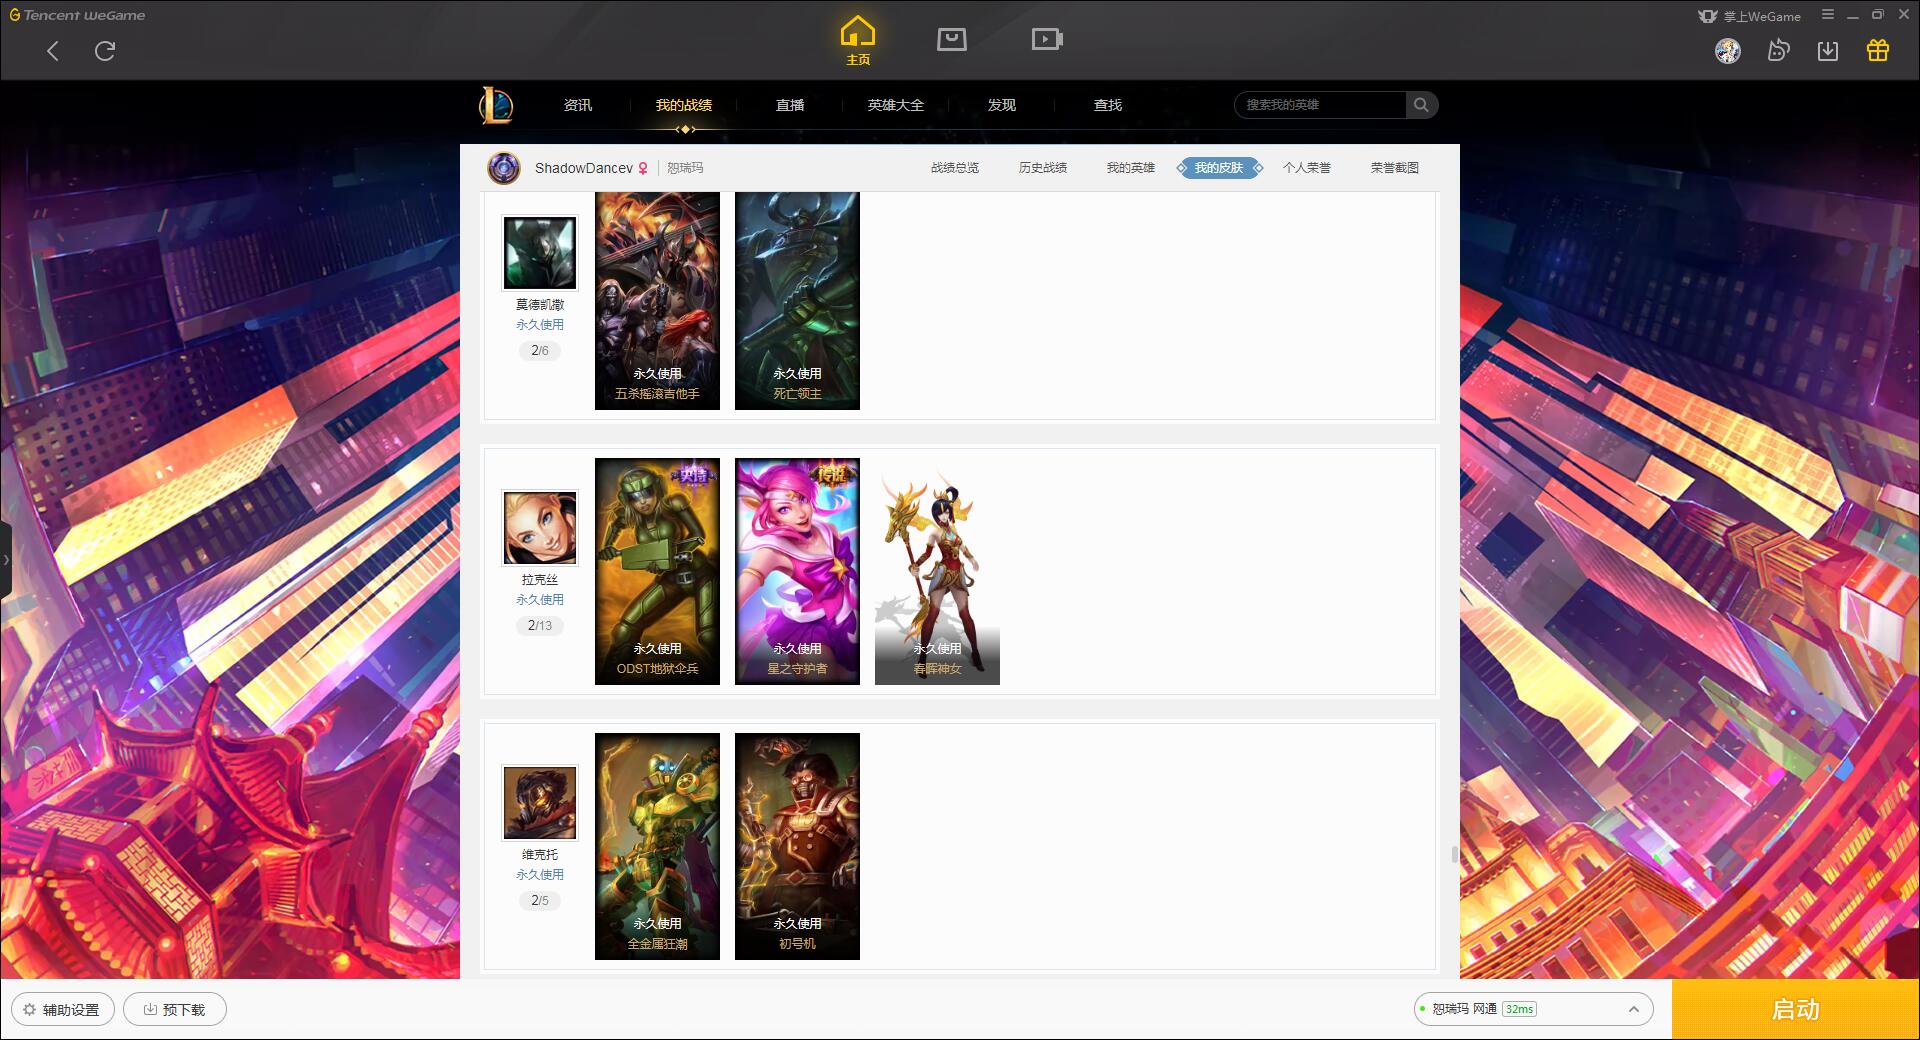Click the 掌上WeGame mobile app link
This screenshot has width=1920, height=1040.
[1750, 16]
